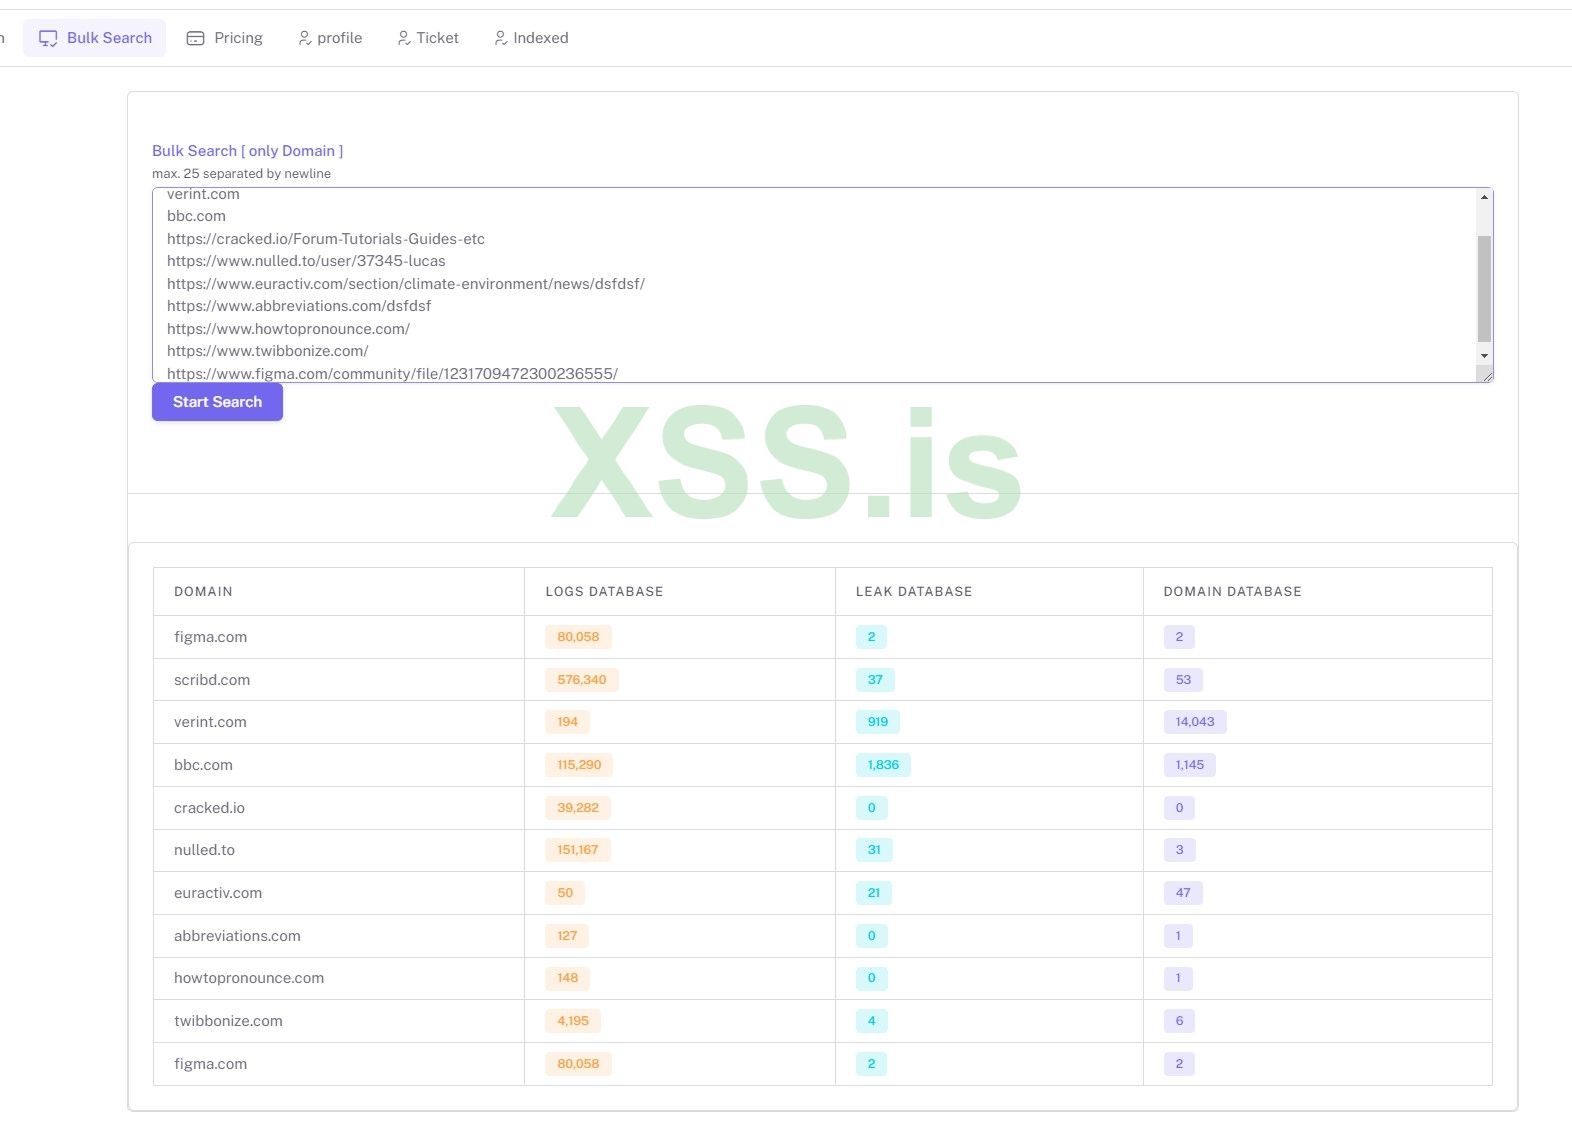
Task: Click the 919 leak badge for verint.com
Action: click(x=878, y=722)
